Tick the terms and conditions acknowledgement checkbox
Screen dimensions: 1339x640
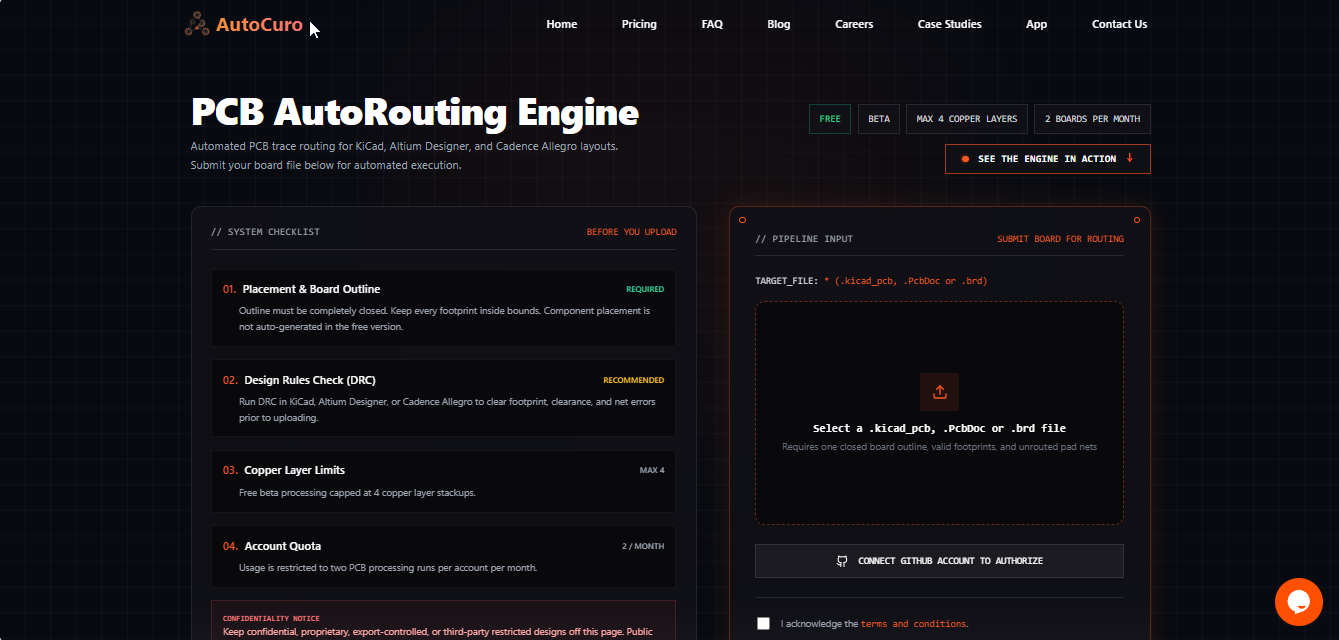point(764,623)
